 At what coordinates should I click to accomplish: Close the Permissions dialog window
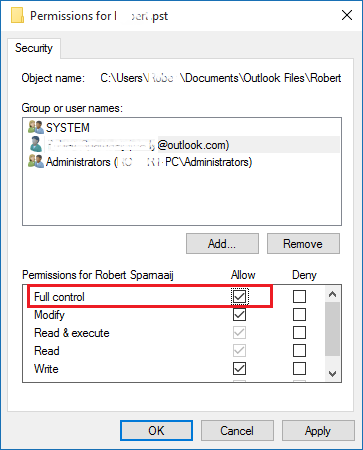(x=347, y=15)
